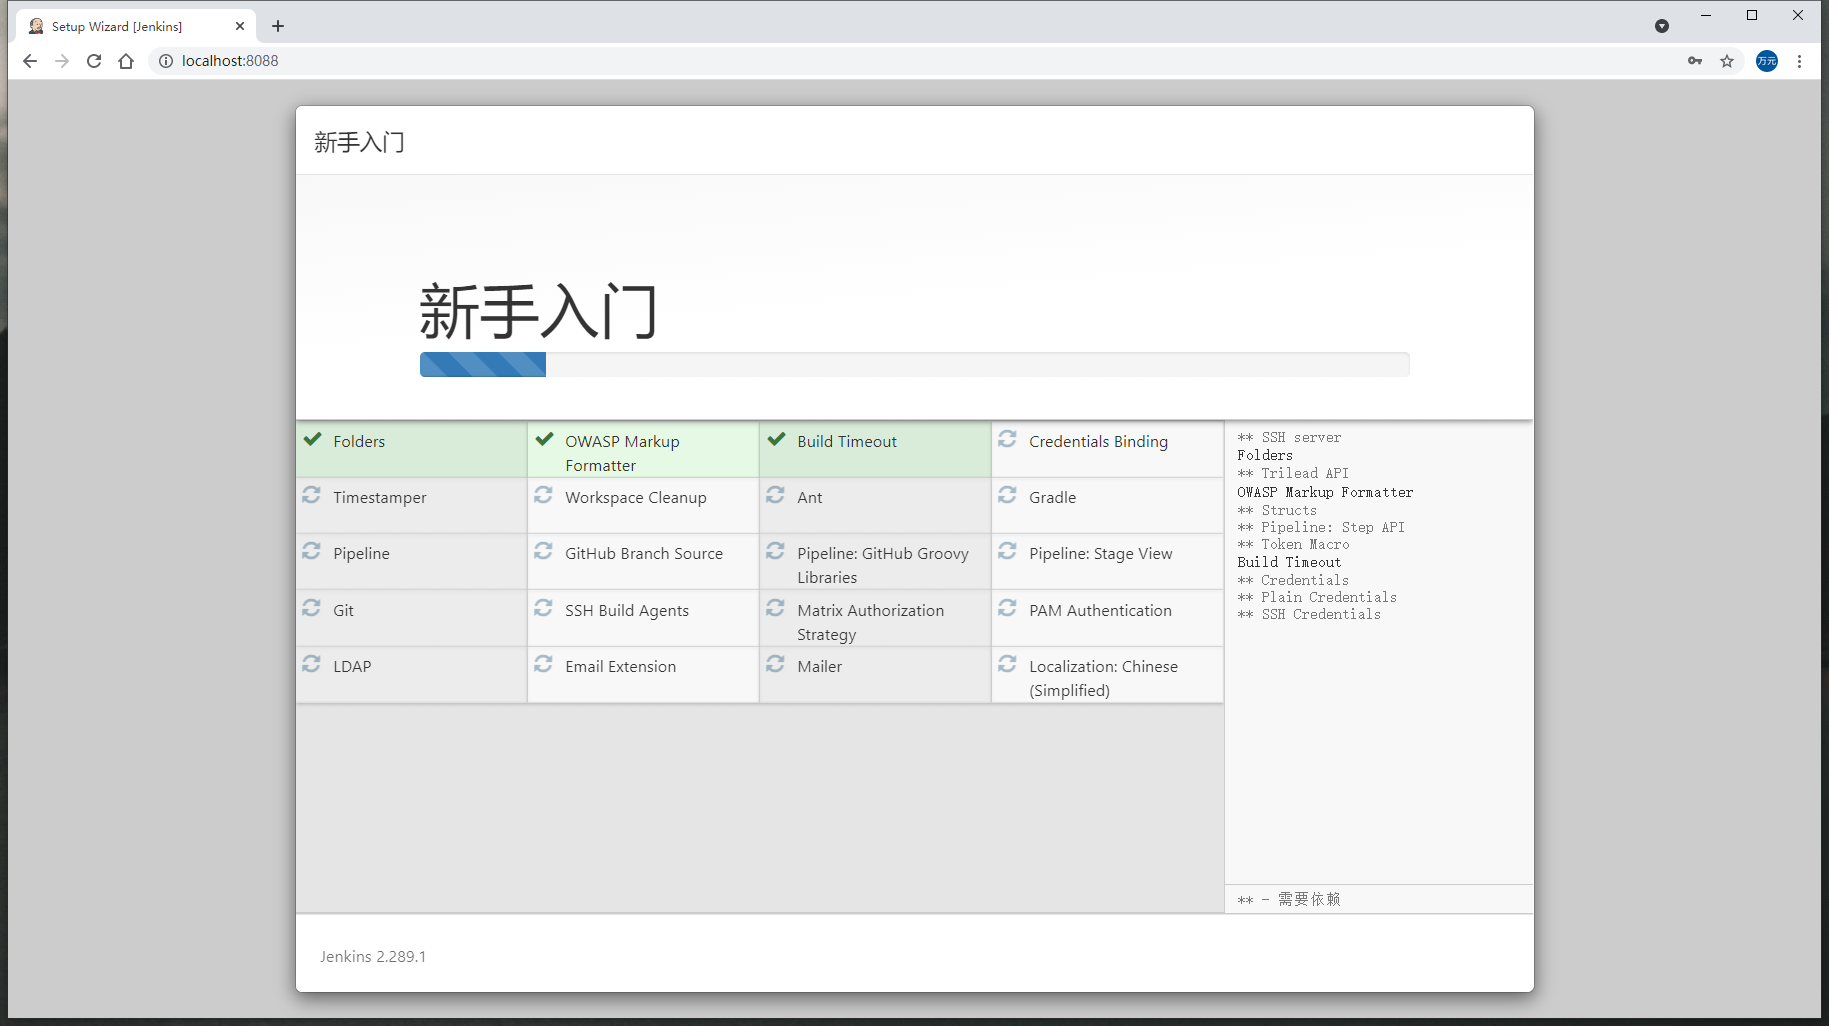
Task: Go back using the browser back arrow
Action: click(30, 61)
